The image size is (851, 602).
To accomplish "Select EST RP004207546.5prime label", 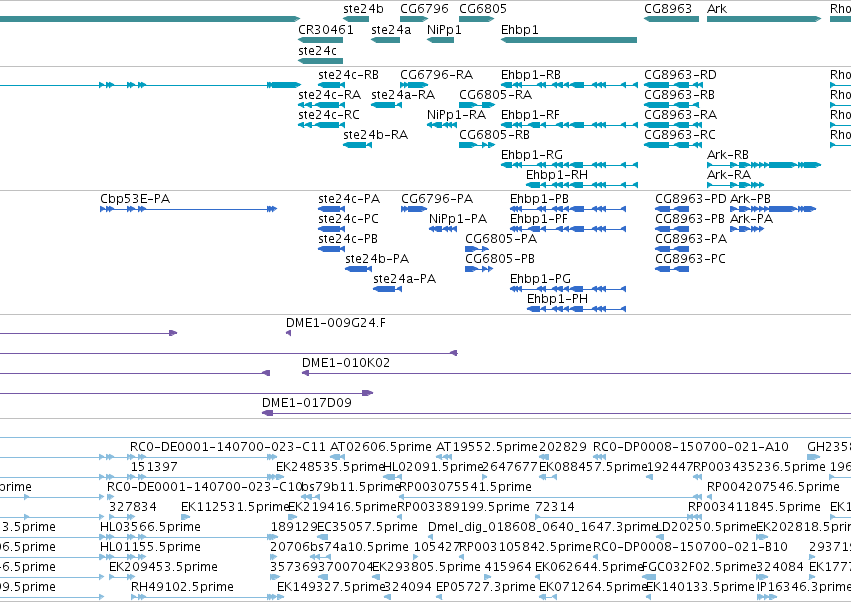I will click(773, 487).
